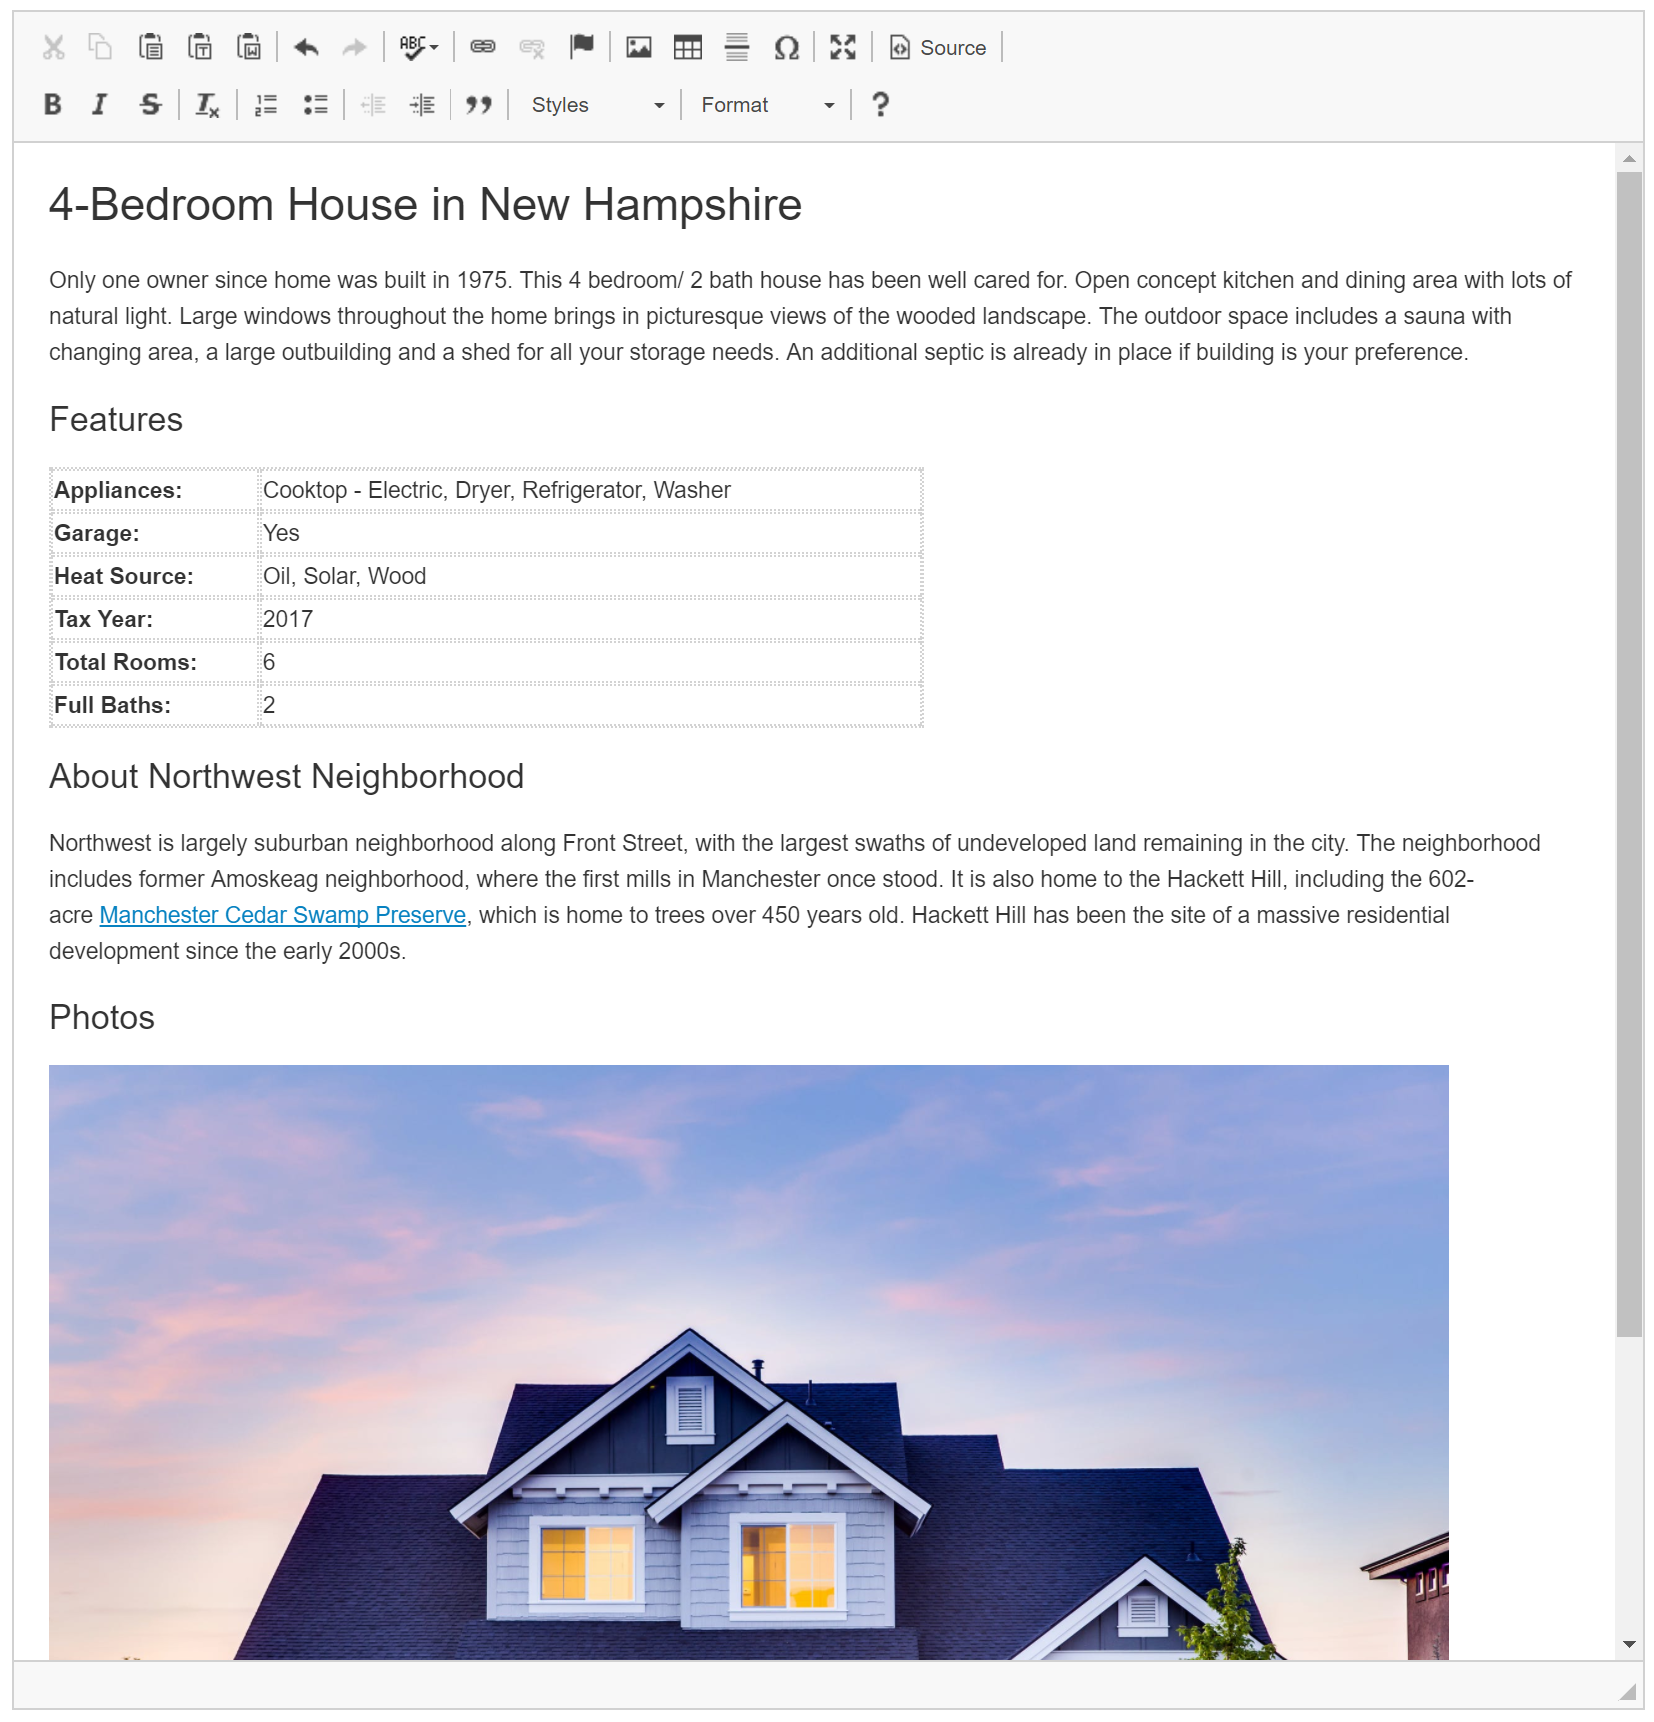The height and width of the screenshot is (1722, 1654).
Task: Click the vertical scrollbar thumb
Action: click(1629, 754)
